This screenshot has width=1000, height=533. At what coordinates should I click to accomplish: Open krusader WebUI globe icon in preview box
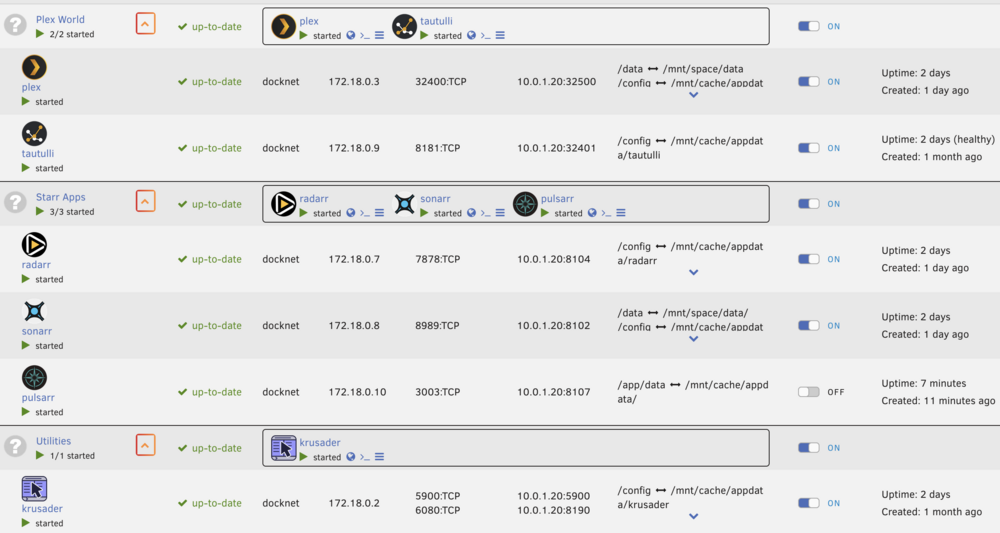(351, 456)
